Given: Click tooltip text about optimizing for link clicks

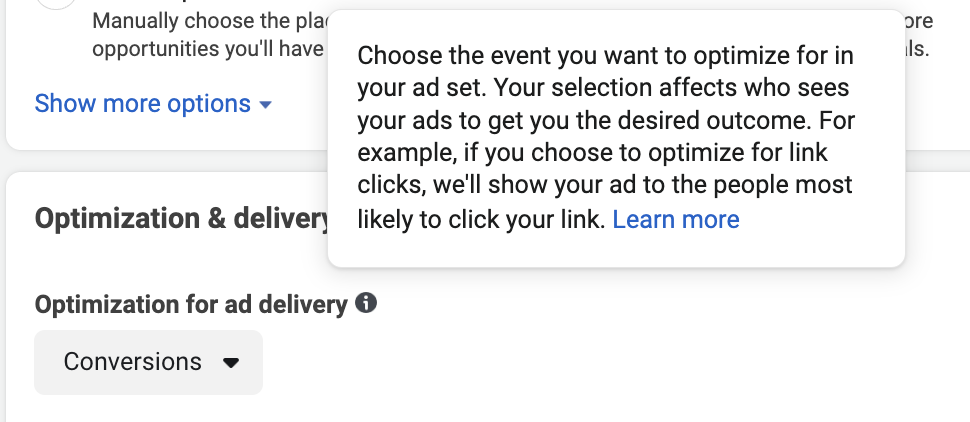Looking at the screenshot, I should click(x=593, y=152).
